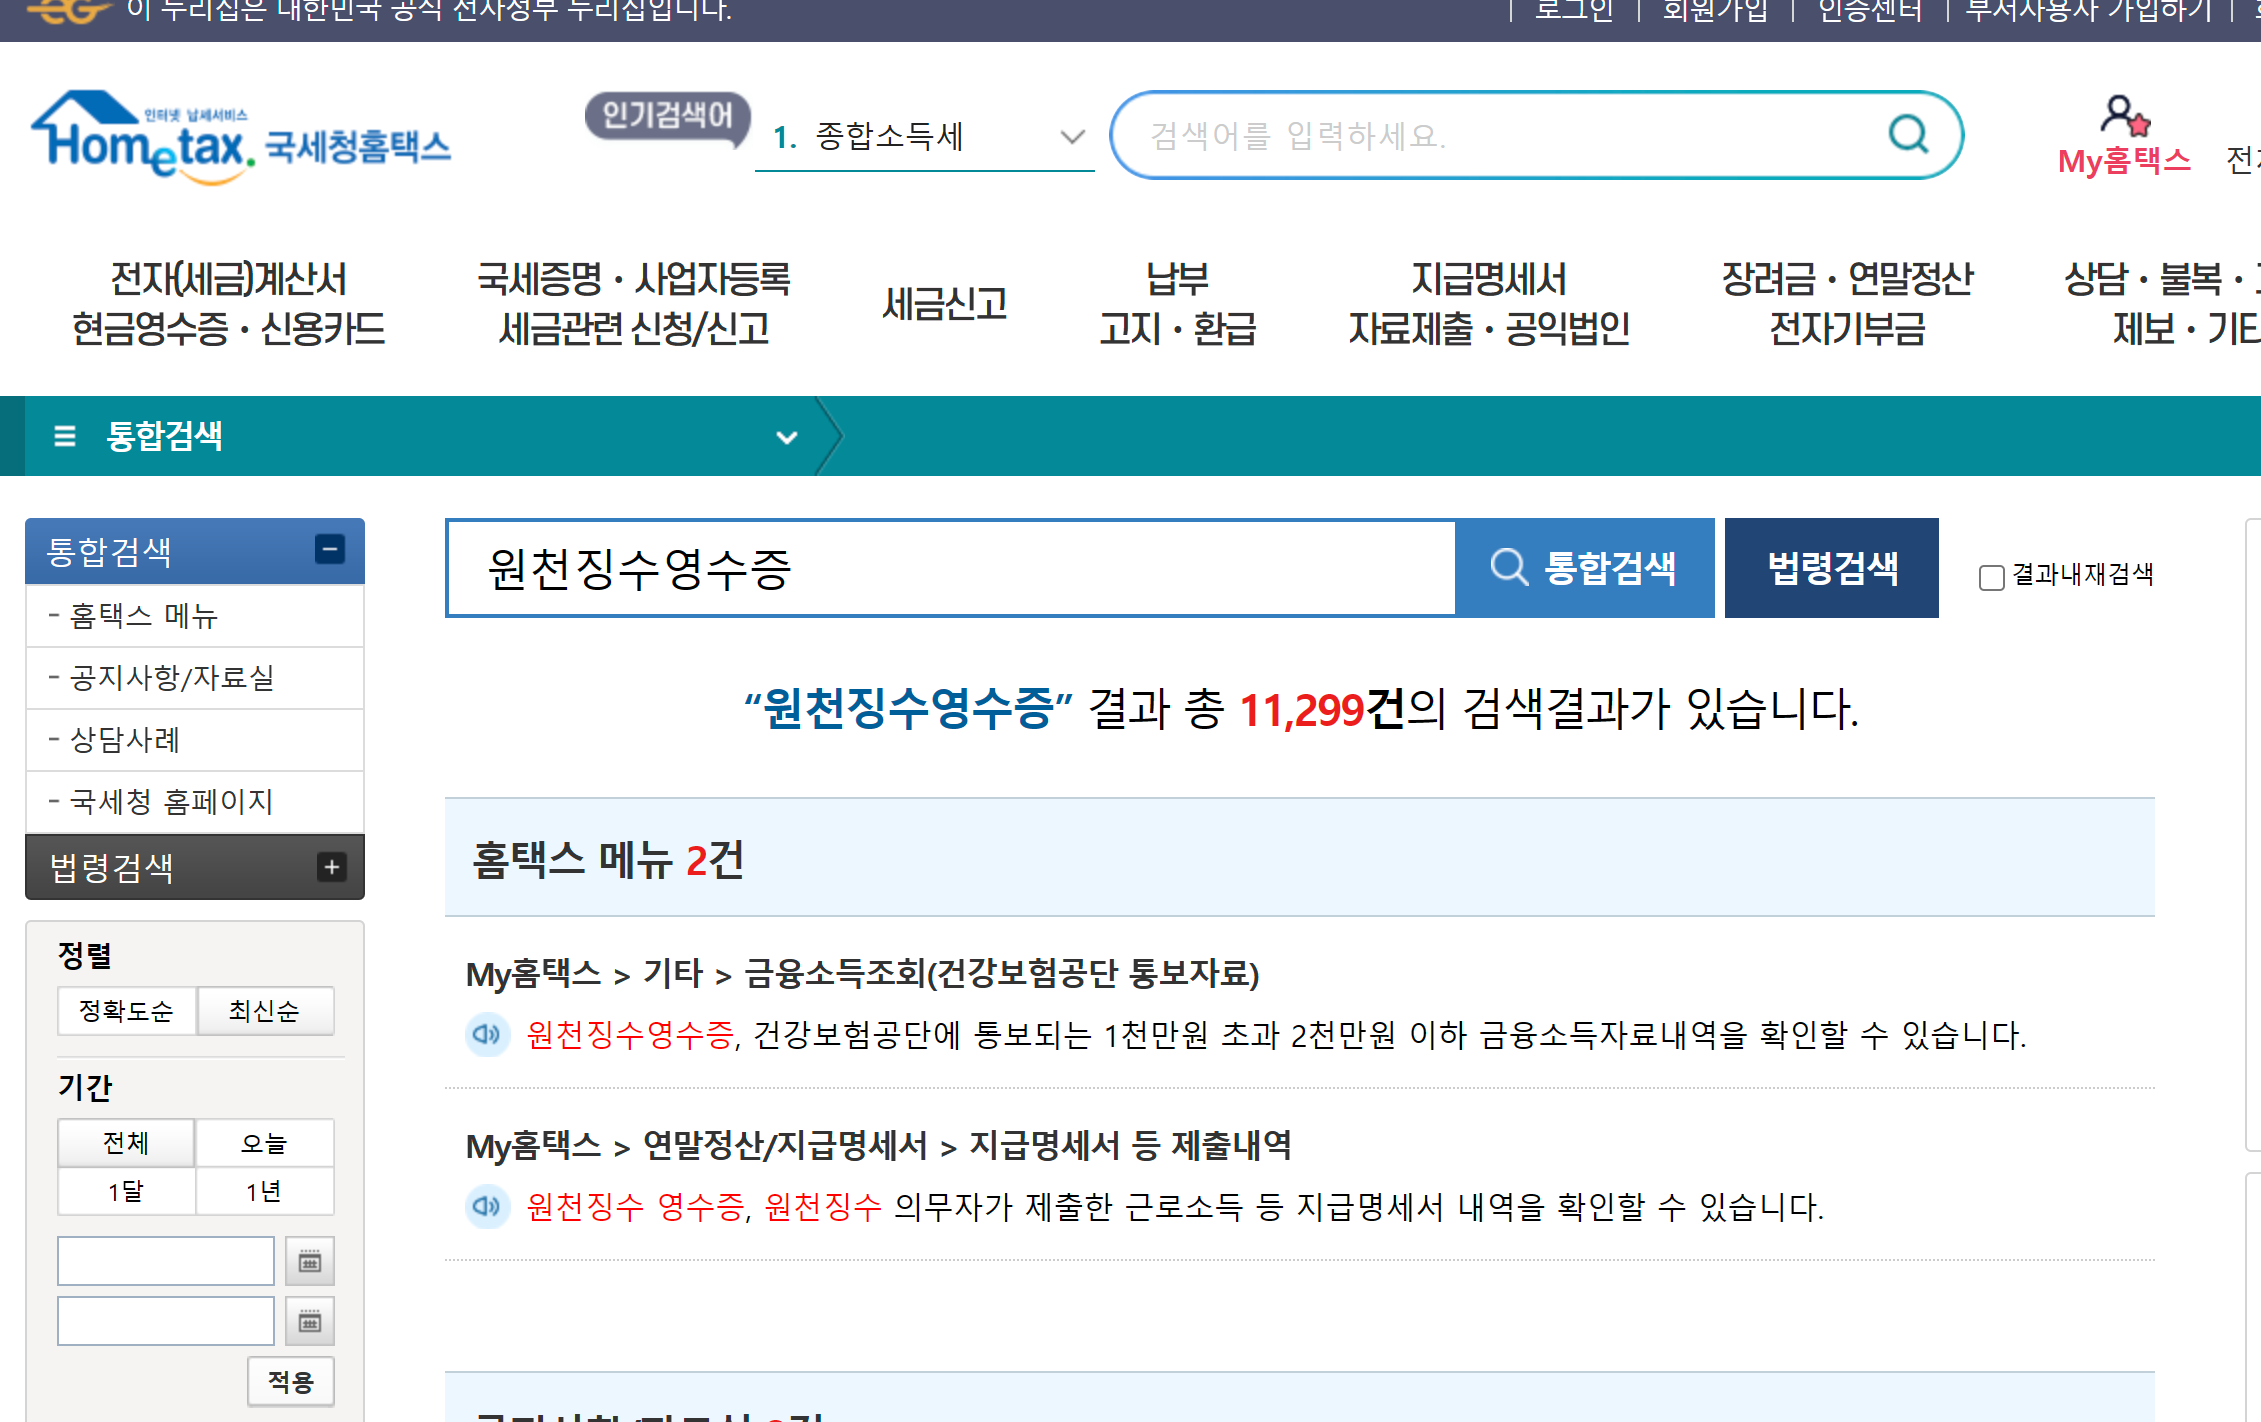The height and width of the screenshot is (1422, 2261).
Task: Click the Hometax 국세청홈택스 logo
Action: click(238, 140)
